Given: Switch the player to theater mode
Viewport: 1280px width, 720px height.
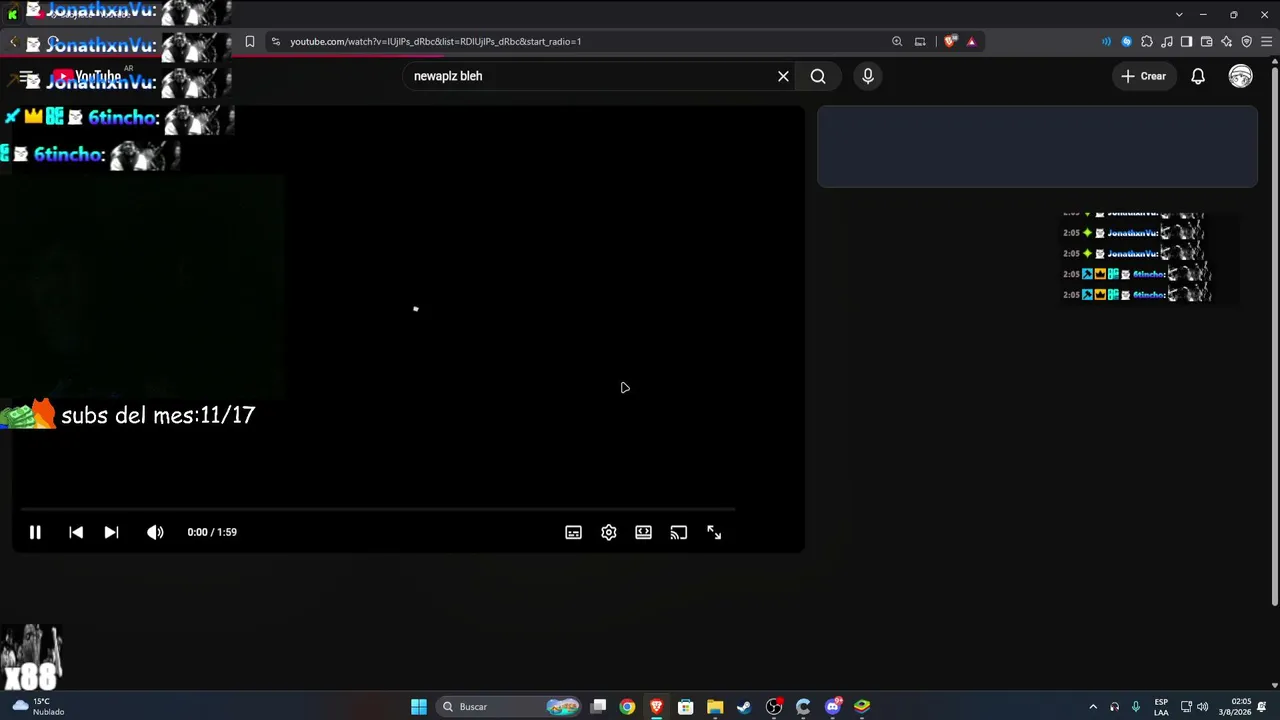Looking at the screenshot, I should click(643, 533).
